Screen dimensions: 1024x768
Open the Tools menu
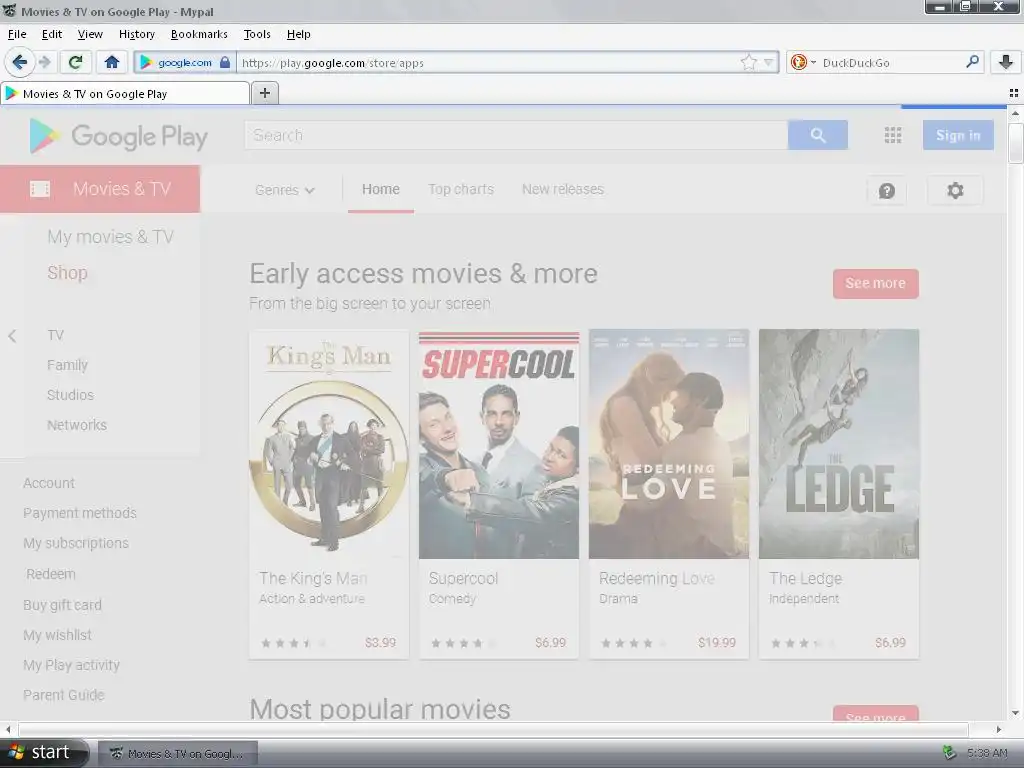(257, 34)
